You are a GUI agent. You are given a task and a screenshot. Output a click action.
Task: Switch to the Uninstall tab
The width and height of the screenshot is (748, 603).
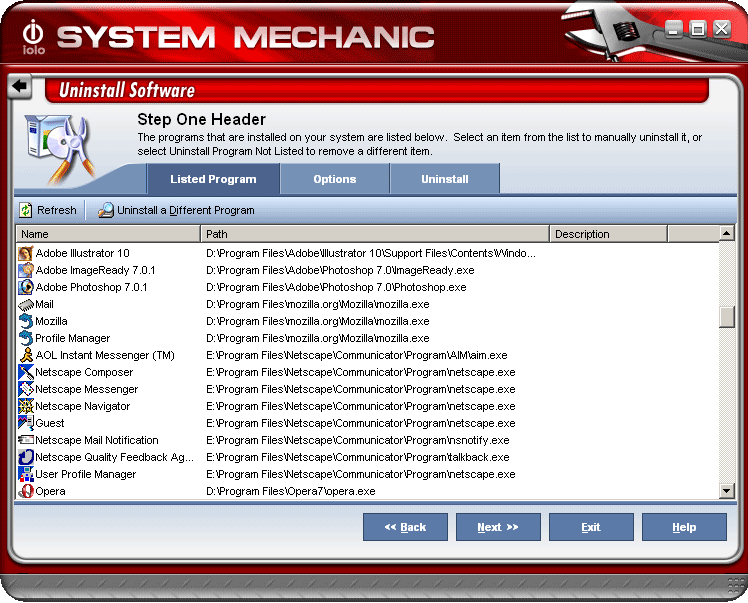[x=445, y=179]
